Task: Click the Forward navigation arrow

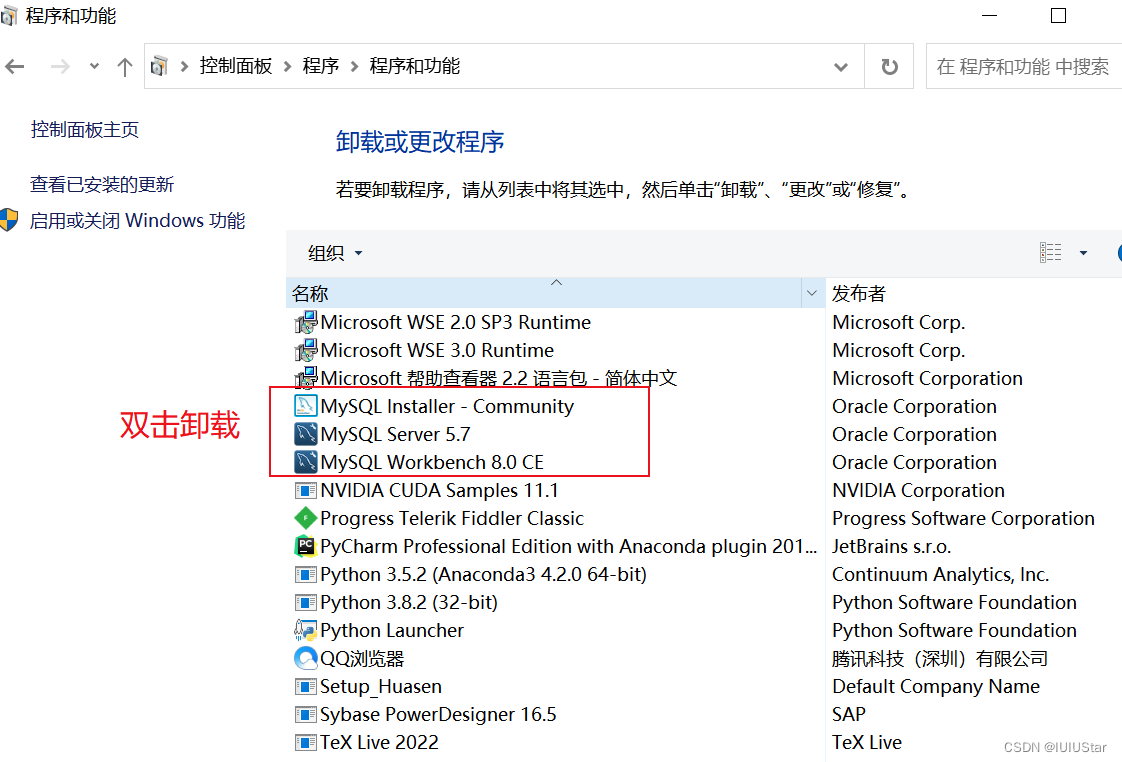Action: (x=60, y=67)
